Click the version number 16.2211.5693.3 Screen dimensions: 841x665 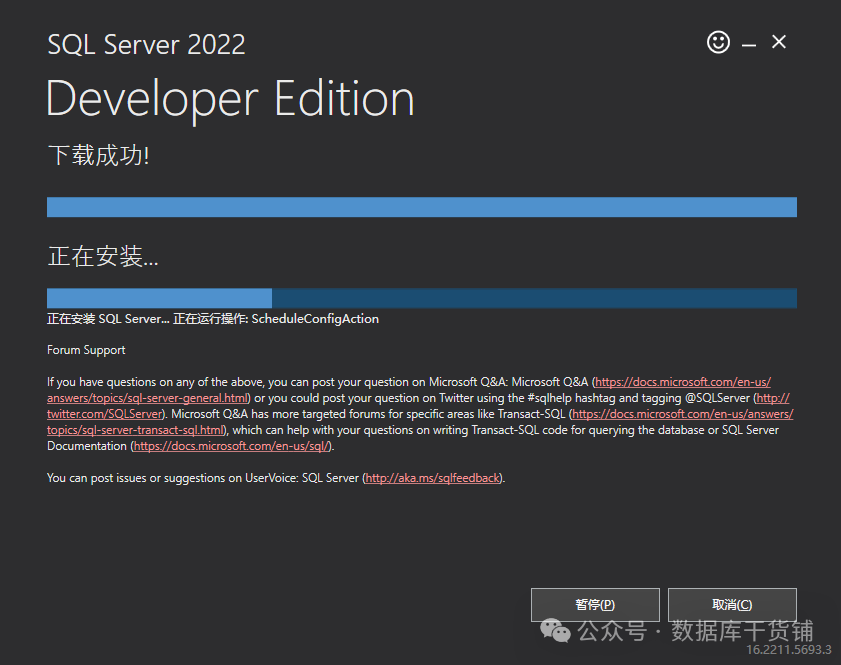pos(788,650)
